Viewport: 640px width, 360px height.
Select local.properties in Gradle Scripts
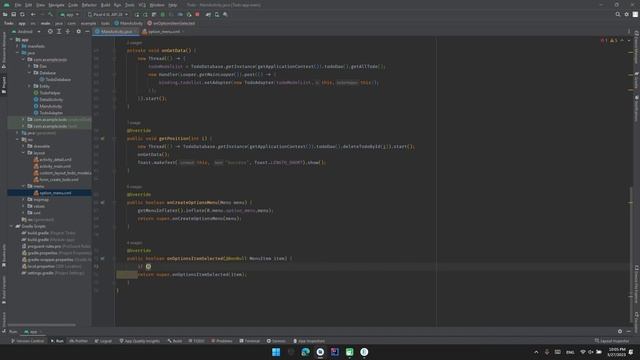[40, 266]
